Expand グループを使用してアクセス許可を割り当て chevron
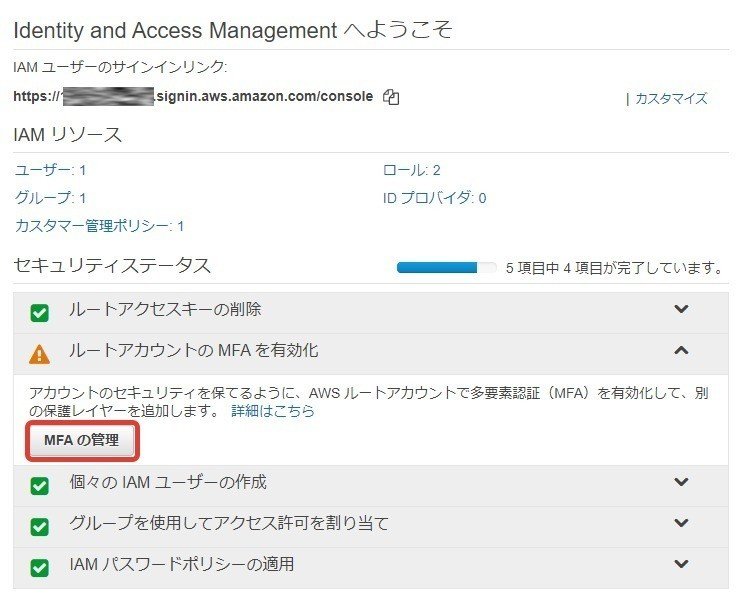 (x=681, y=523)
